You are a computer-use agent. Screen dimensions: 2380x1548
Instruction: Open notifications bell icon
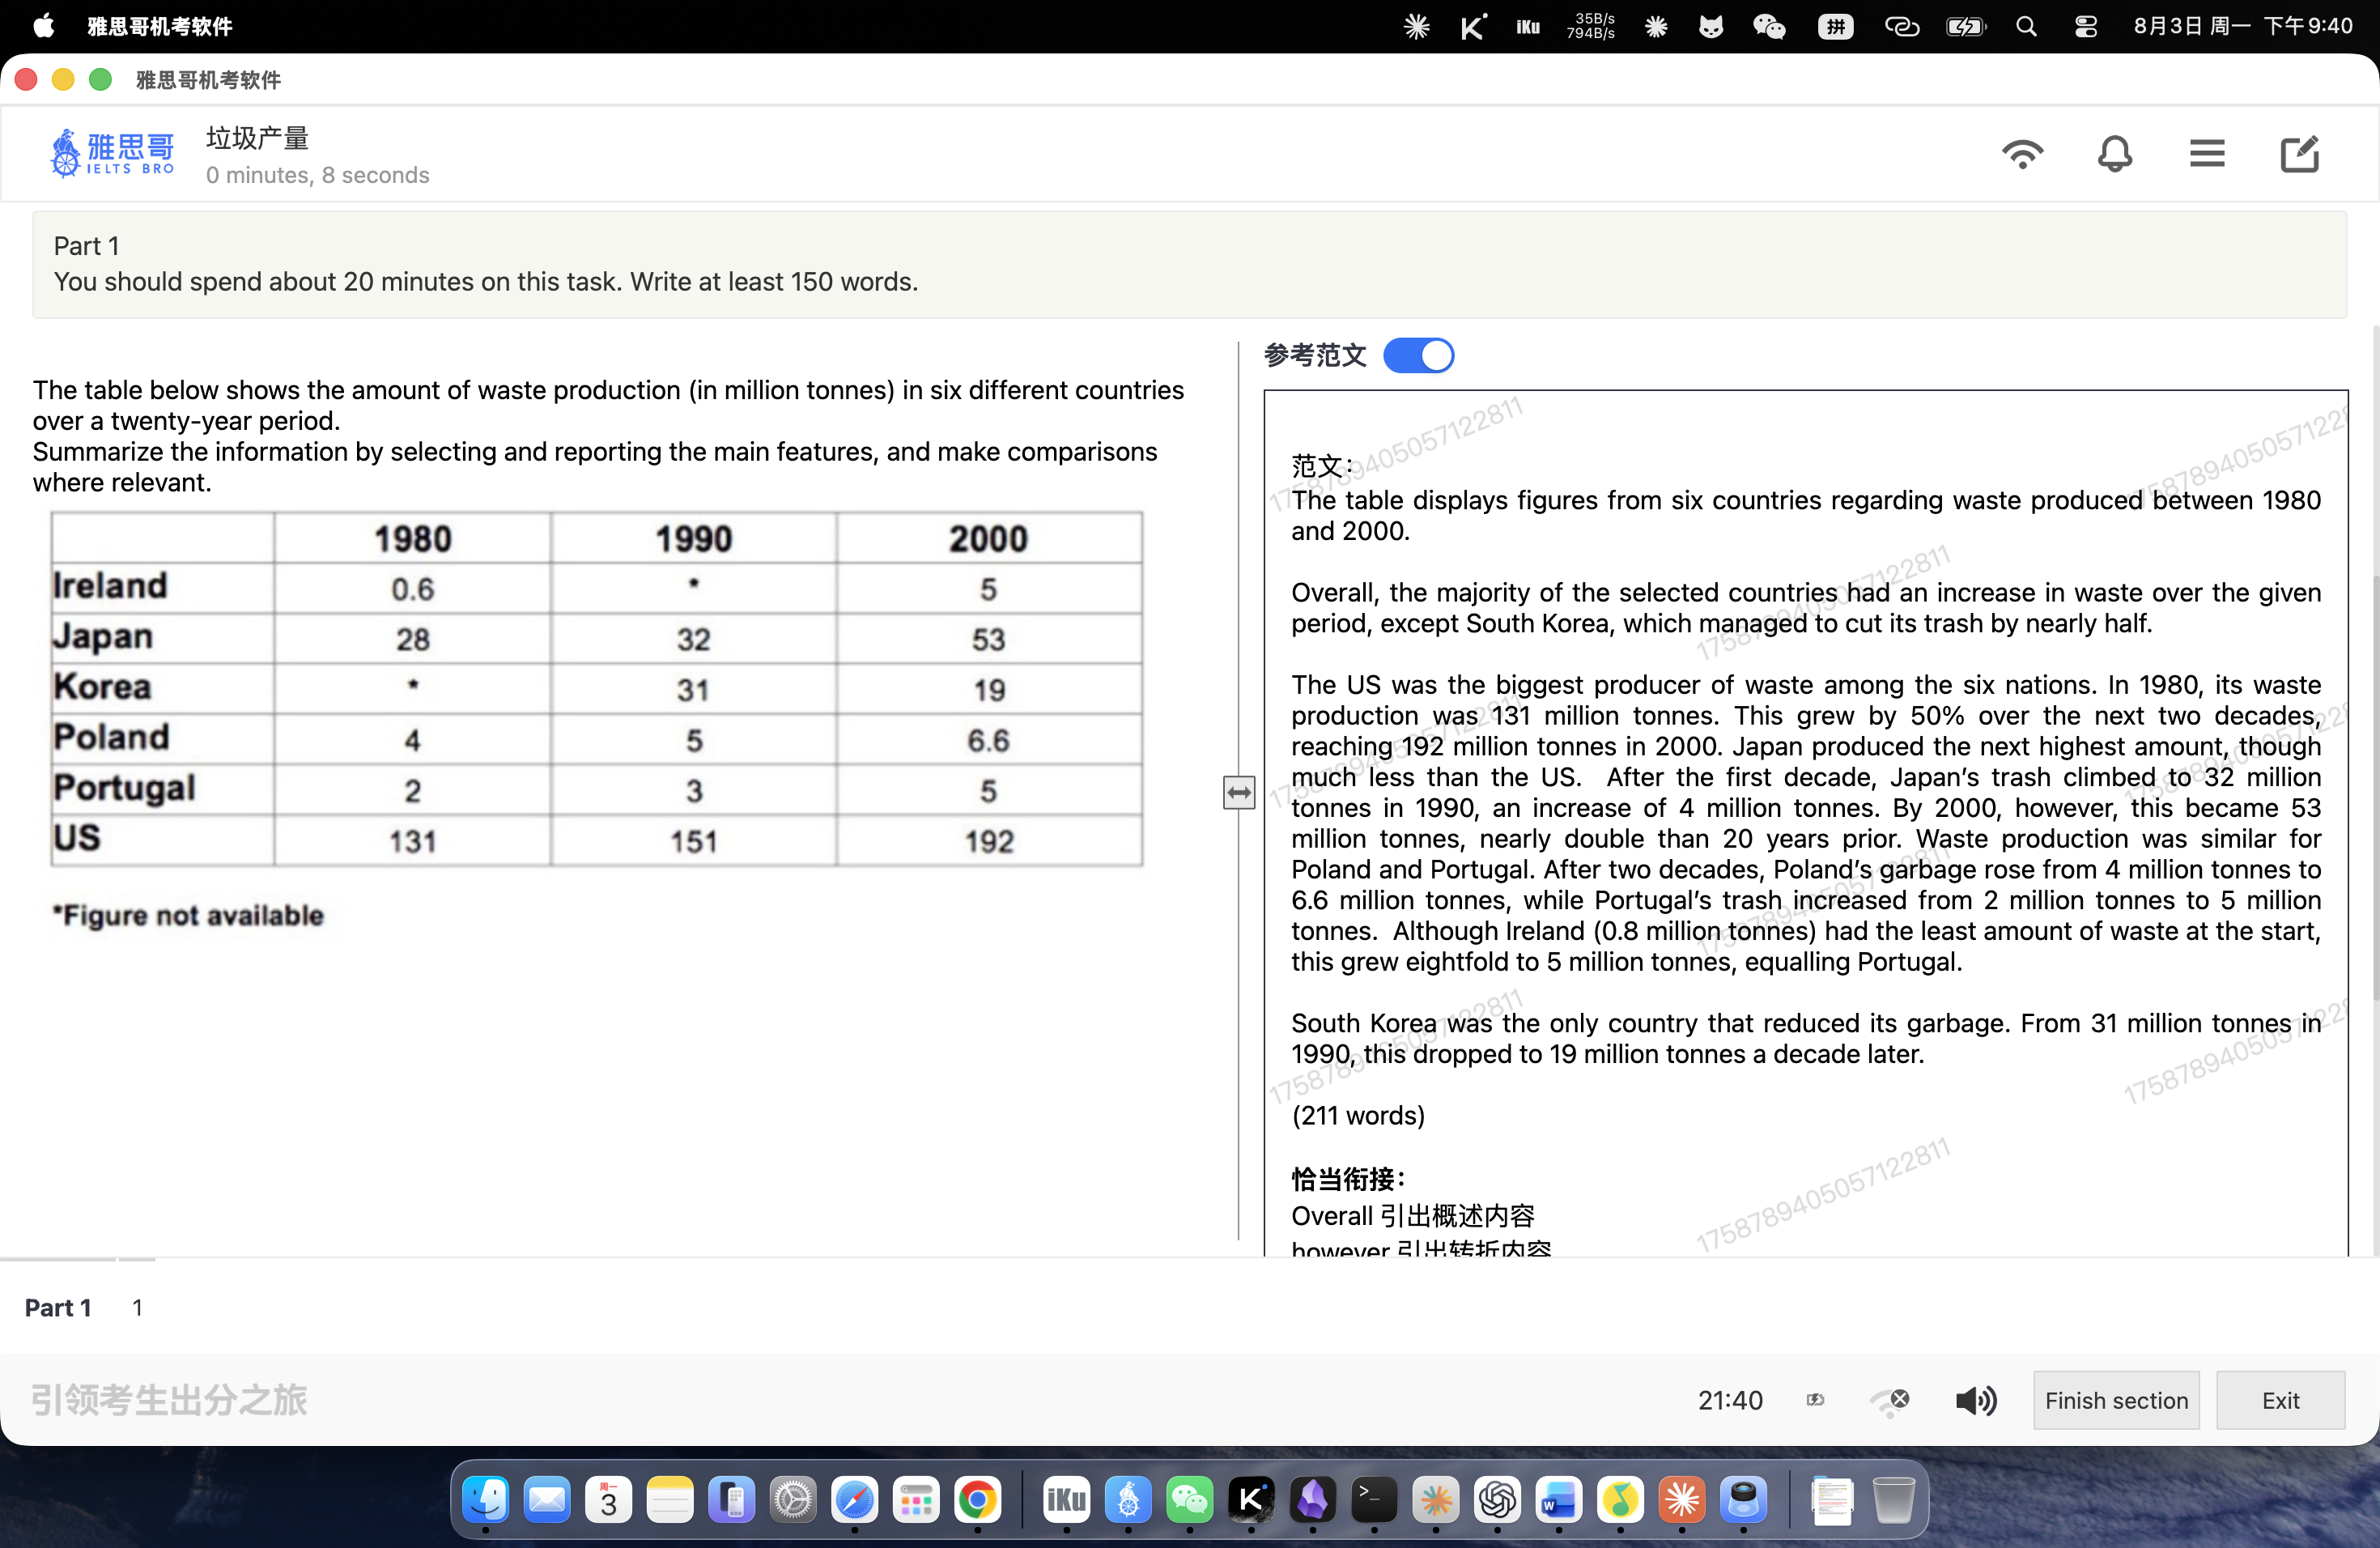pyautogui.click(x=2114, y=154)
